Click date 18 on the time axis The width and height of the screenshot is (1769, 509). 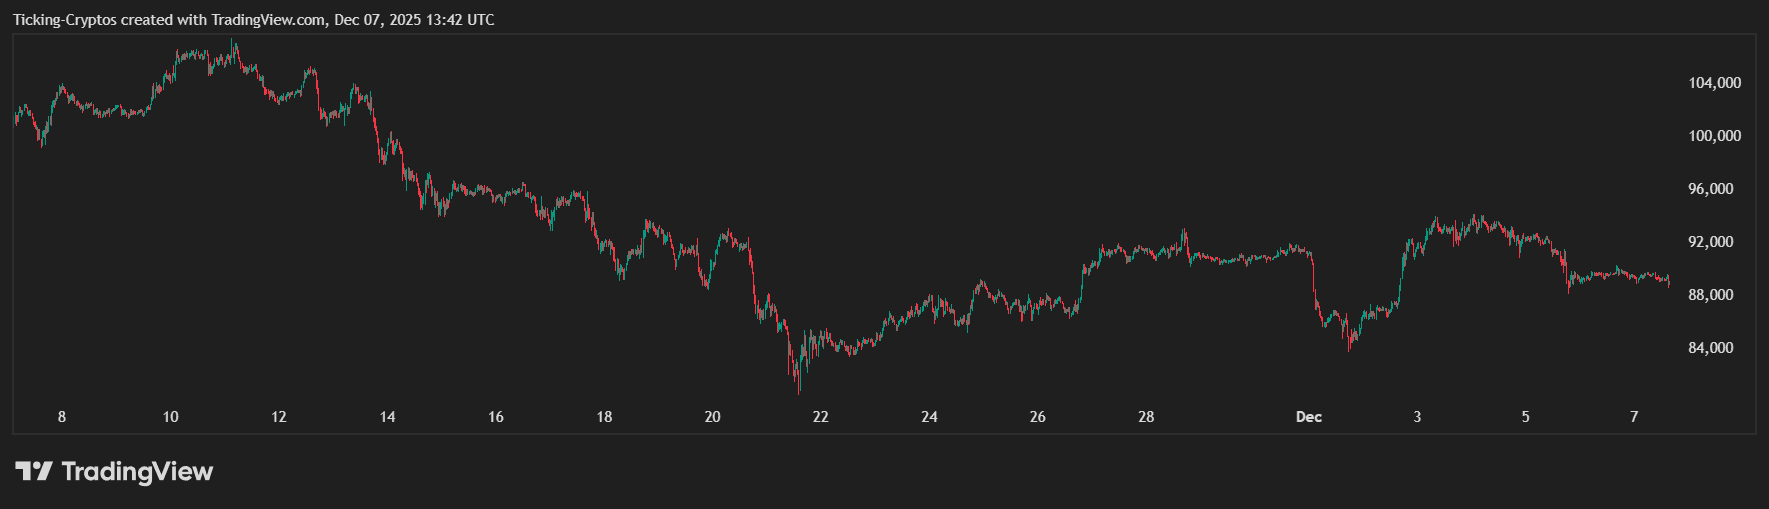click(x=604, y=417)
